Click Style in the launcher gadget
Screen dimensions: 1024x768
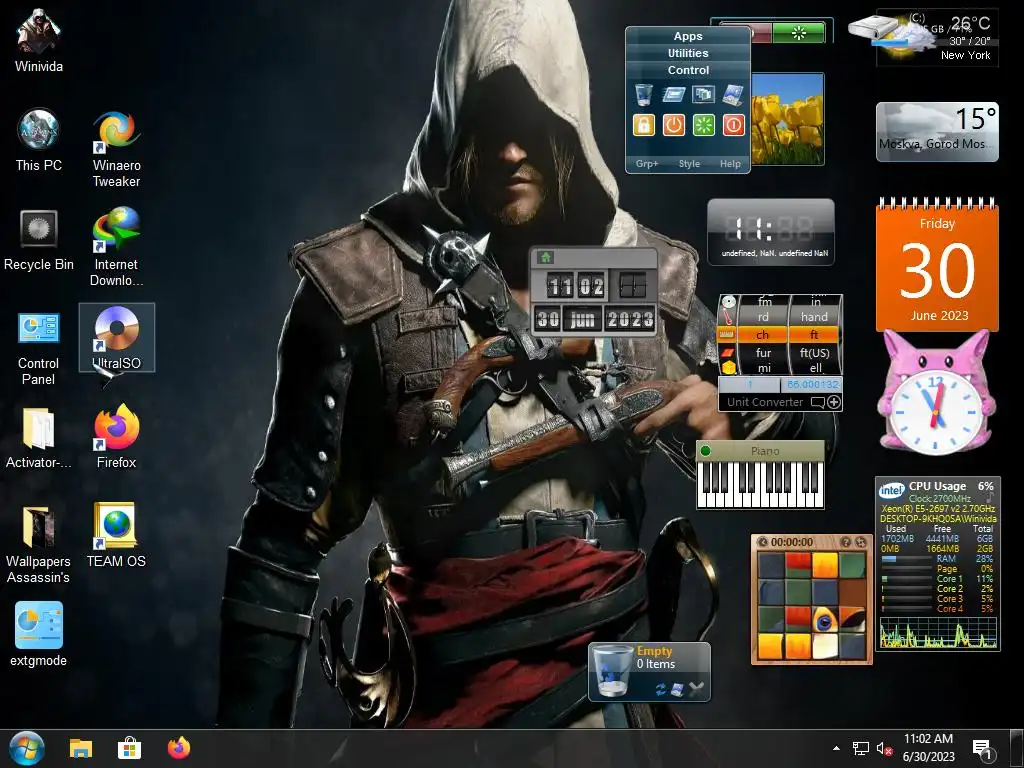[689, 164]
